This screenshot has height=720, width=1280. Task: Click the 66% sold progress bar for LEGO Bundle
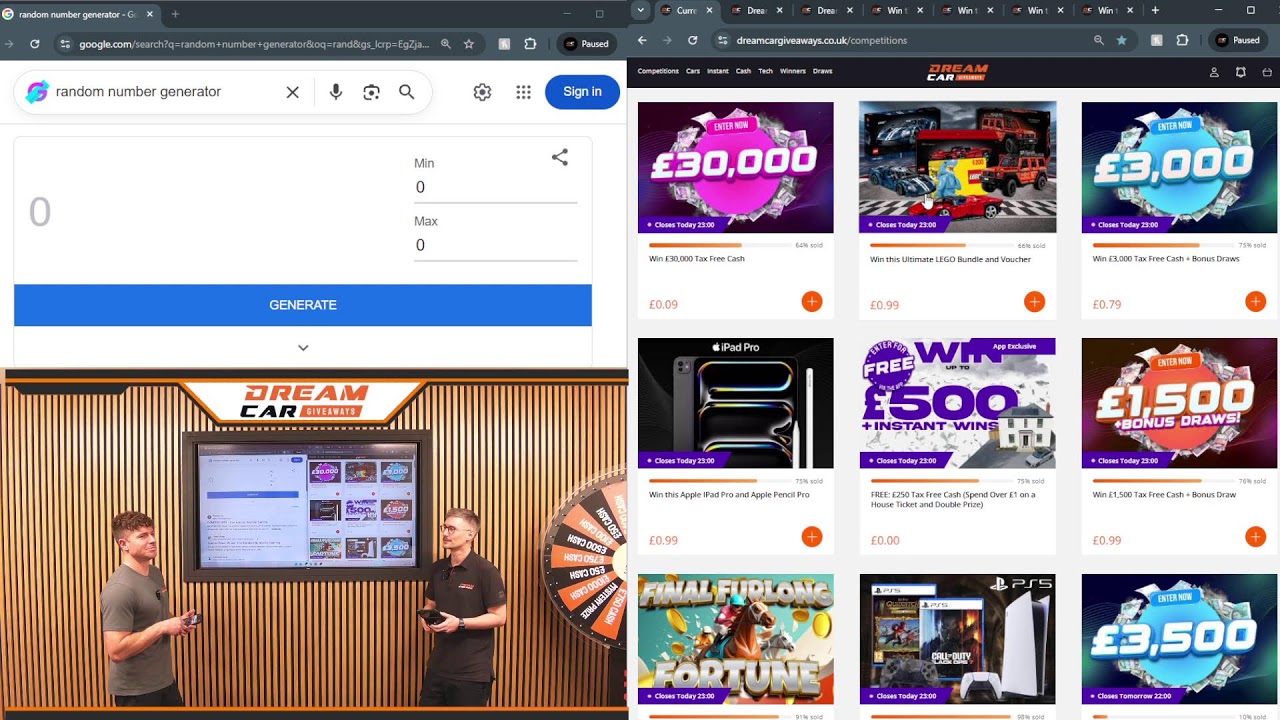coord(941,245)
